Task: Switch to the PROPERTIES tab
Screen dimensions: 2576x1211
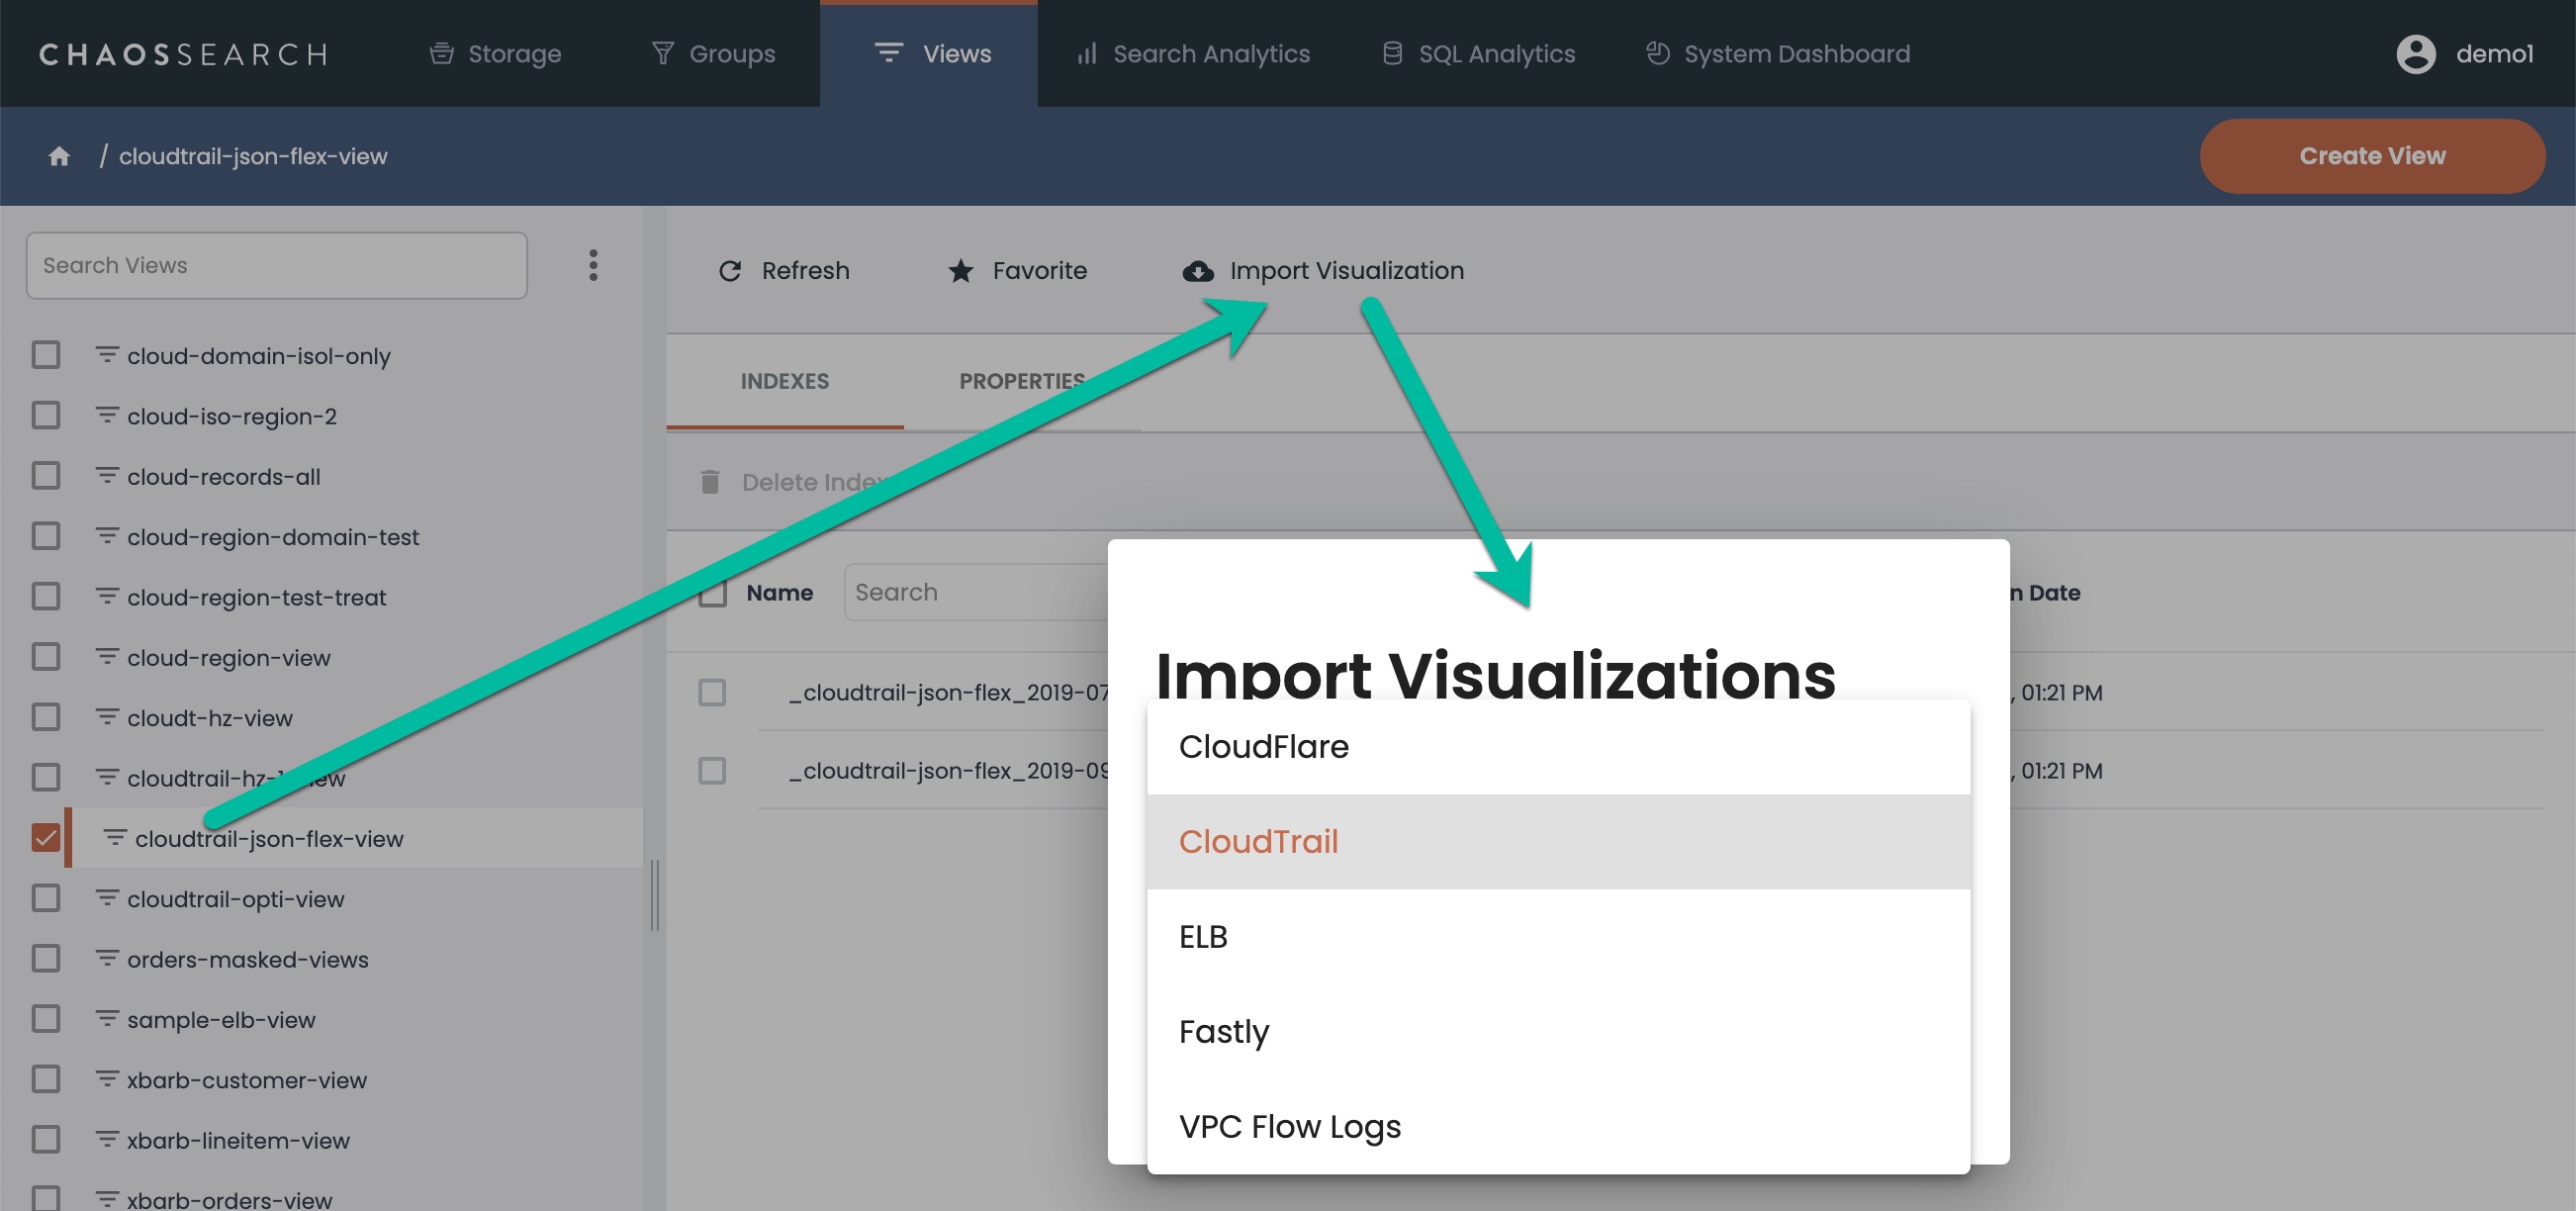Action: pos(1021,381)
